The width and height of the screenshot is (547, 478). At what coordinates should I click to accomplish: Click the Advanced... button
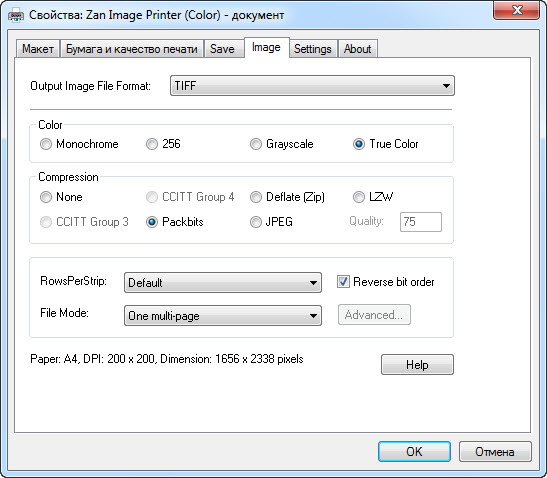point(374,315)
